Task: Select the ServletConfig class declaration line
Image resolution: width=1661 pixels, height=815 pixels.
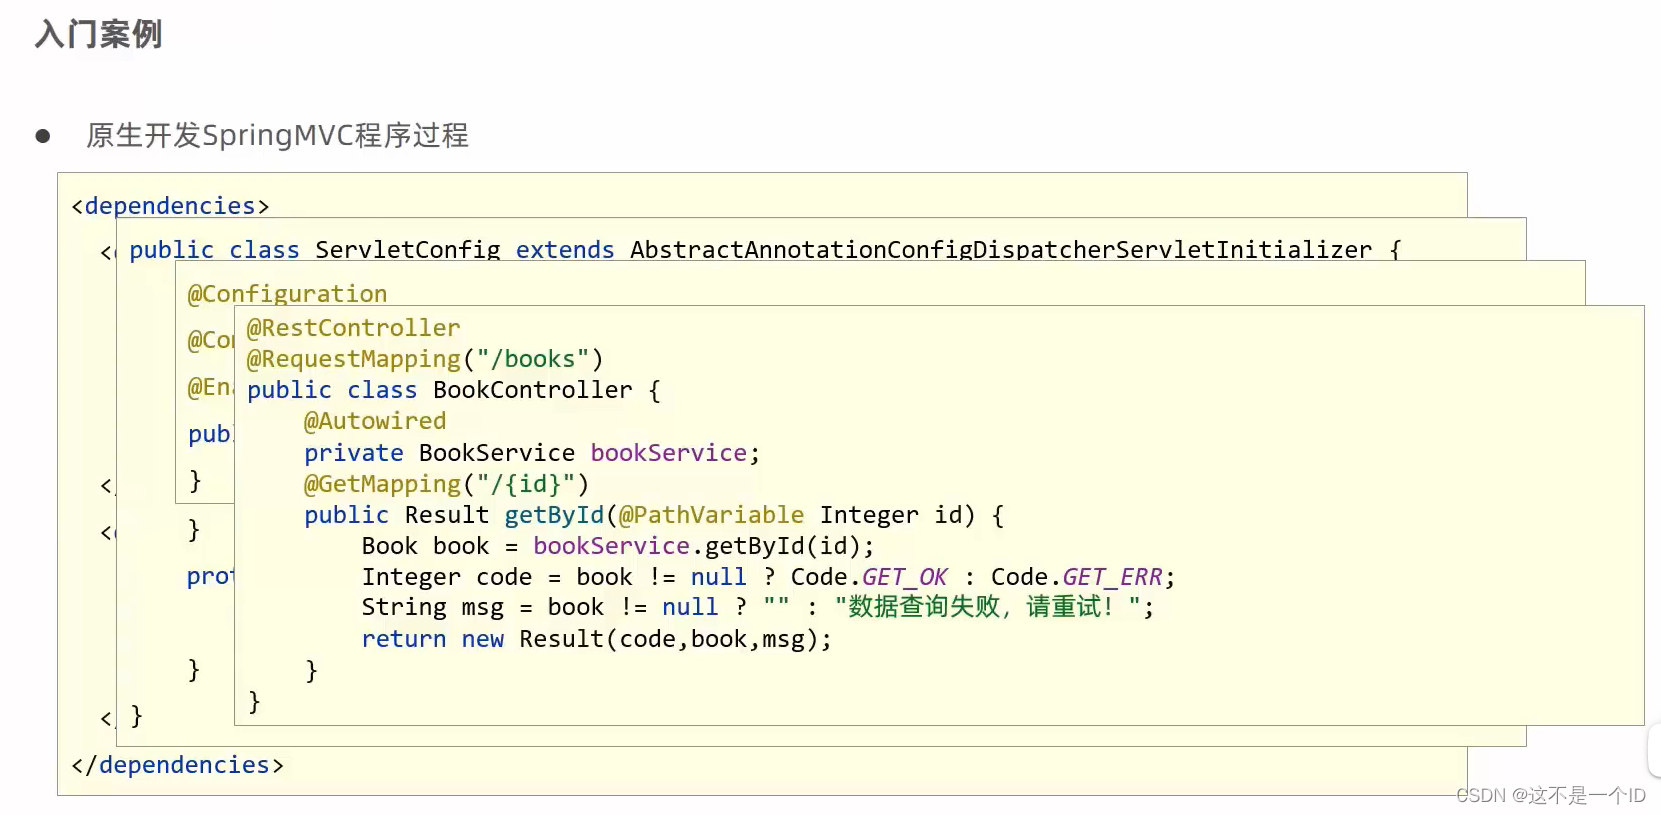Action: (765, 250)
